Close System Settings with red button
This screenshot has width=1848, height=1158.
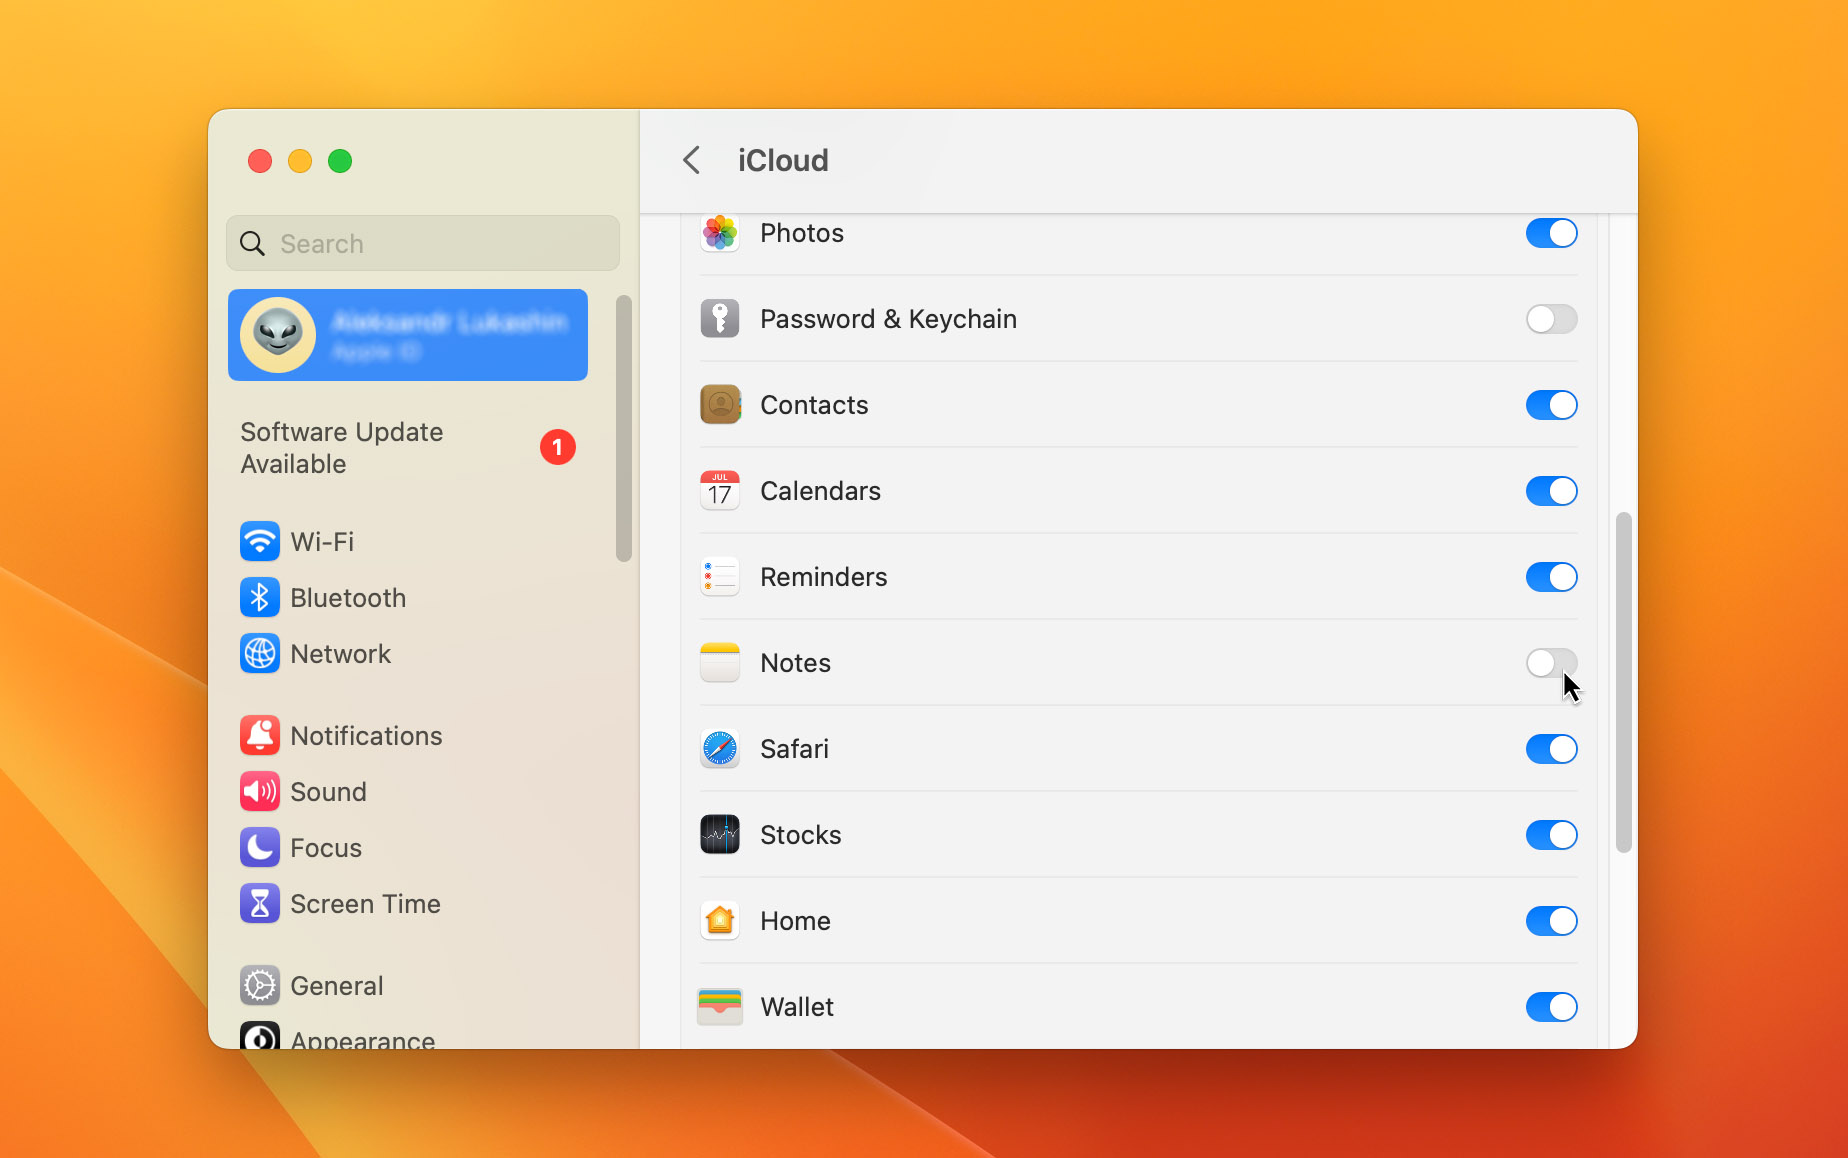(x=260, y=161)
